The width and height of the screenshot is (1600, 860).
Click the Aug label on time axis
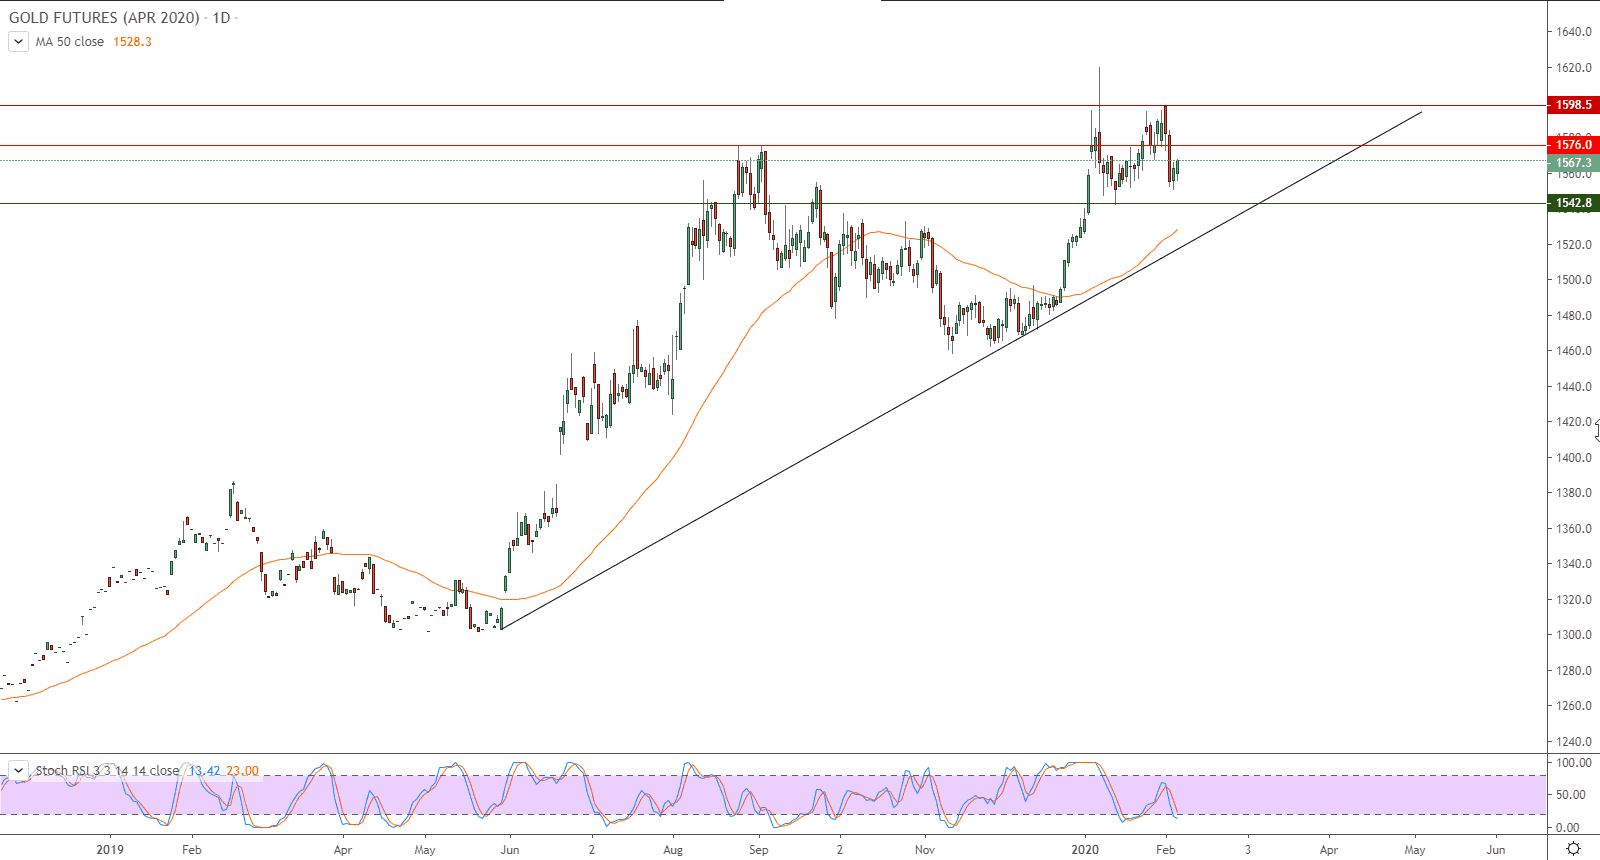click(673, 850)
